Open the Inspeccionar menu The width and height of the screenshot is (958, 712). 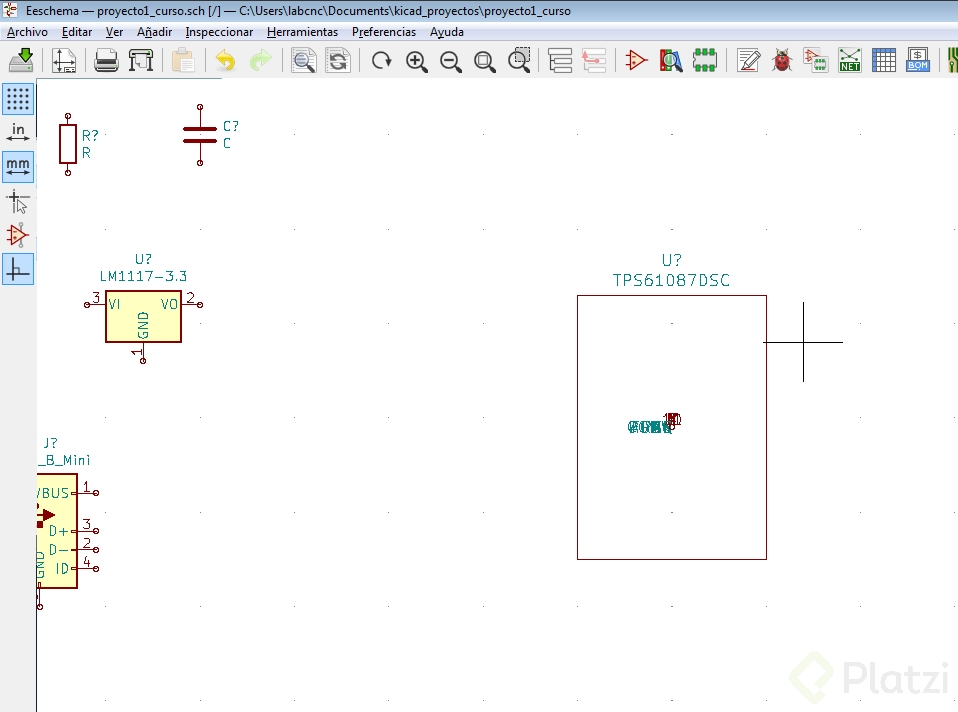(x=219, y=32)
